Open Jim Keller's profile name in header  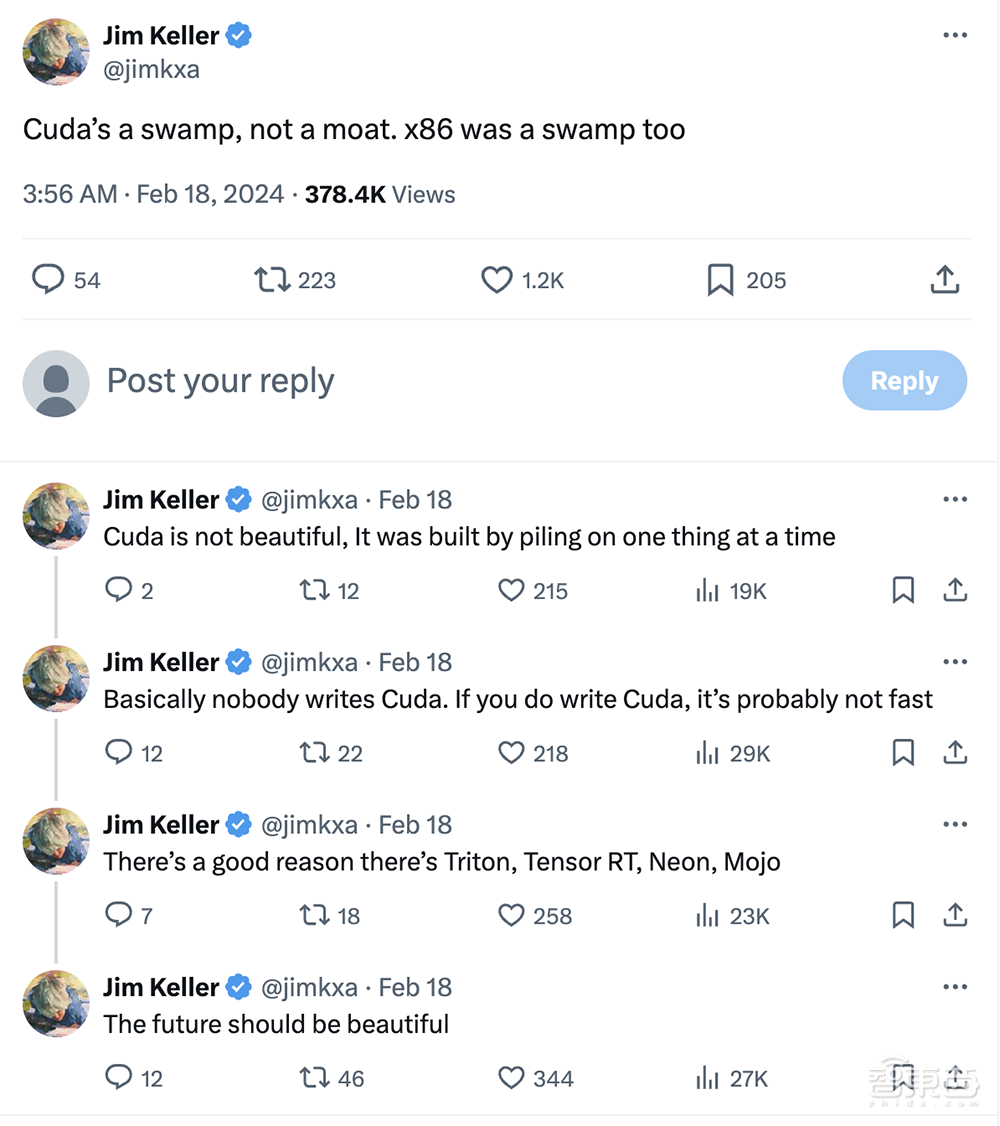(161, 36)
